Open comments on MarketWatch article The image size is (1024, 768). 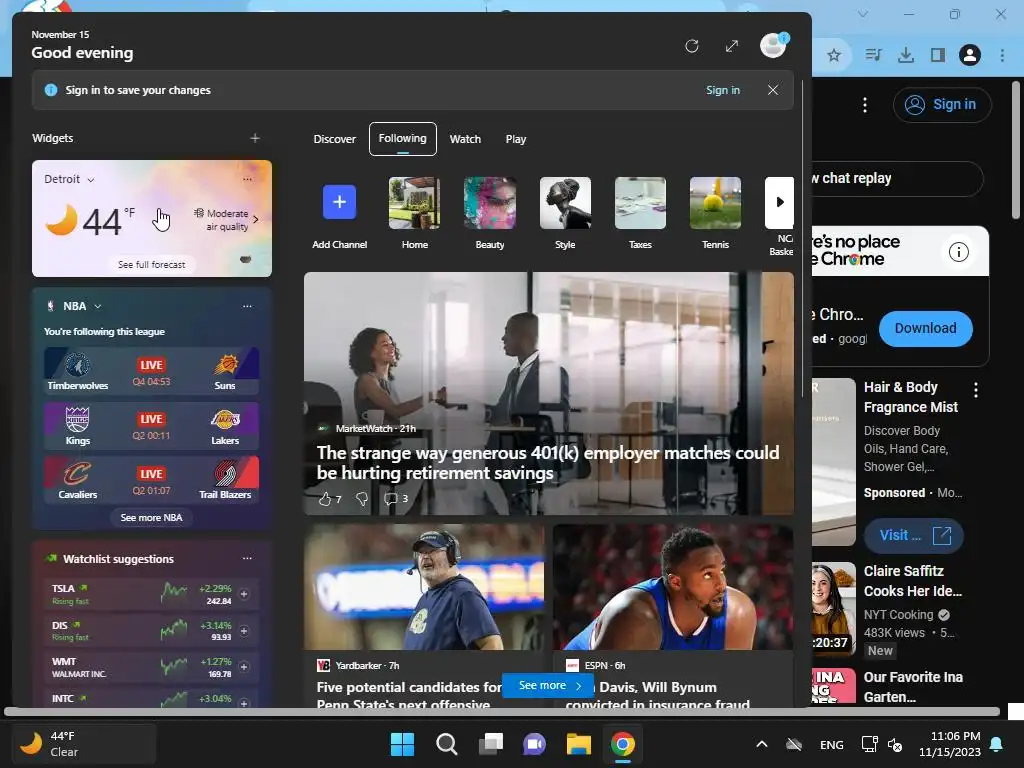click(x=396, y=499)
